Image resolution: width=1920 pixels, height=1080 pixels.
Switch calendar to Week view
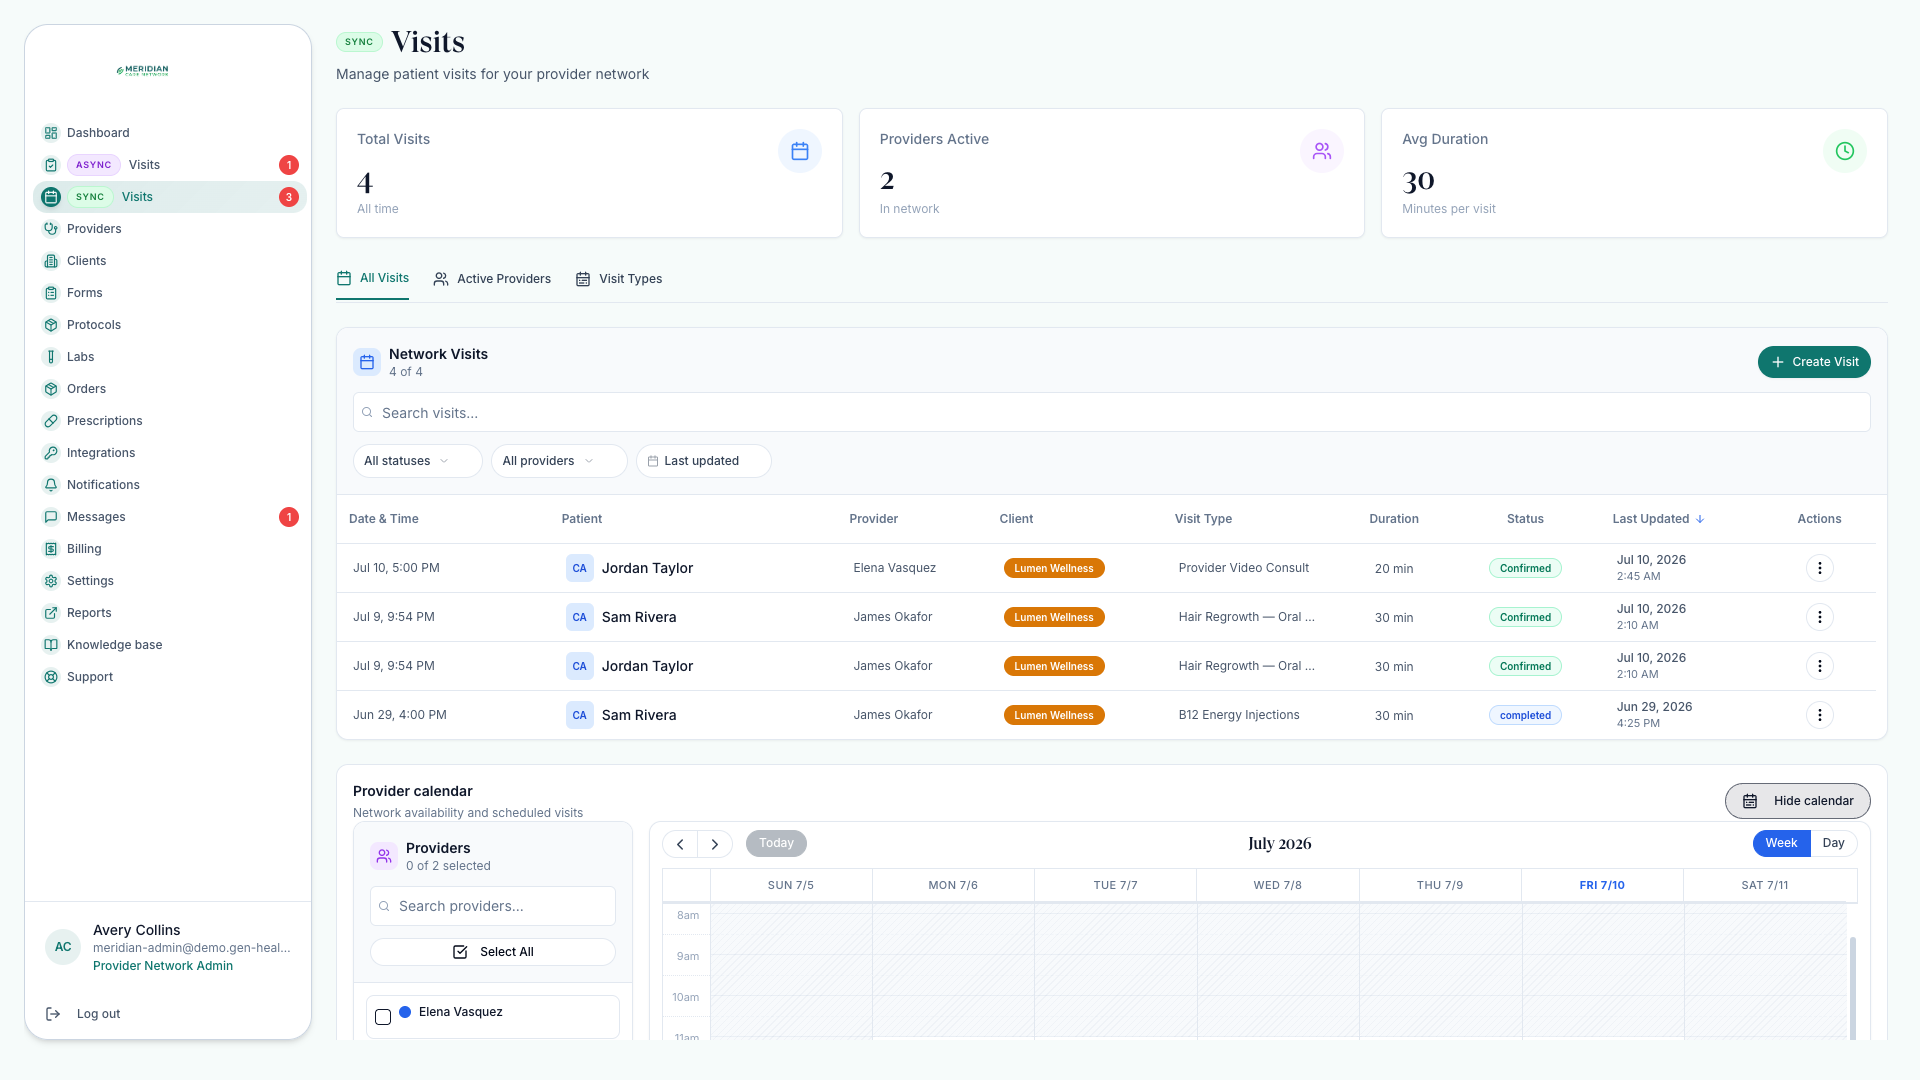[x=1781, y=843]
